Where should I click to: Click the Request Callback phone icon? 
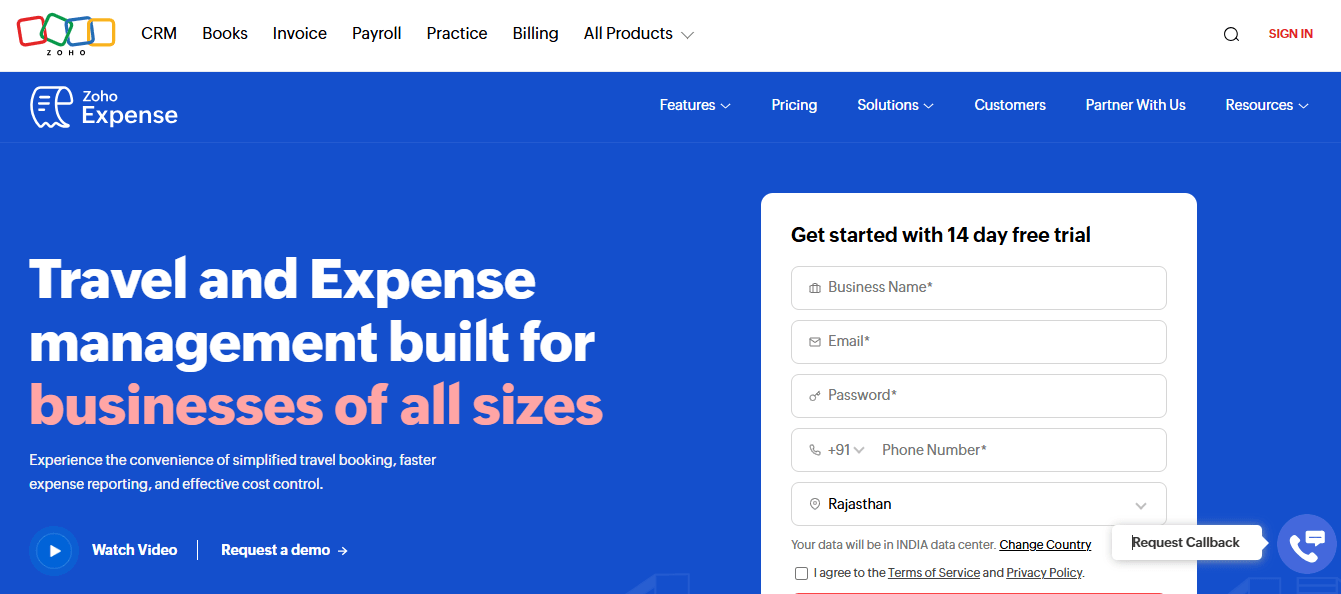(x=1307, y=545)
